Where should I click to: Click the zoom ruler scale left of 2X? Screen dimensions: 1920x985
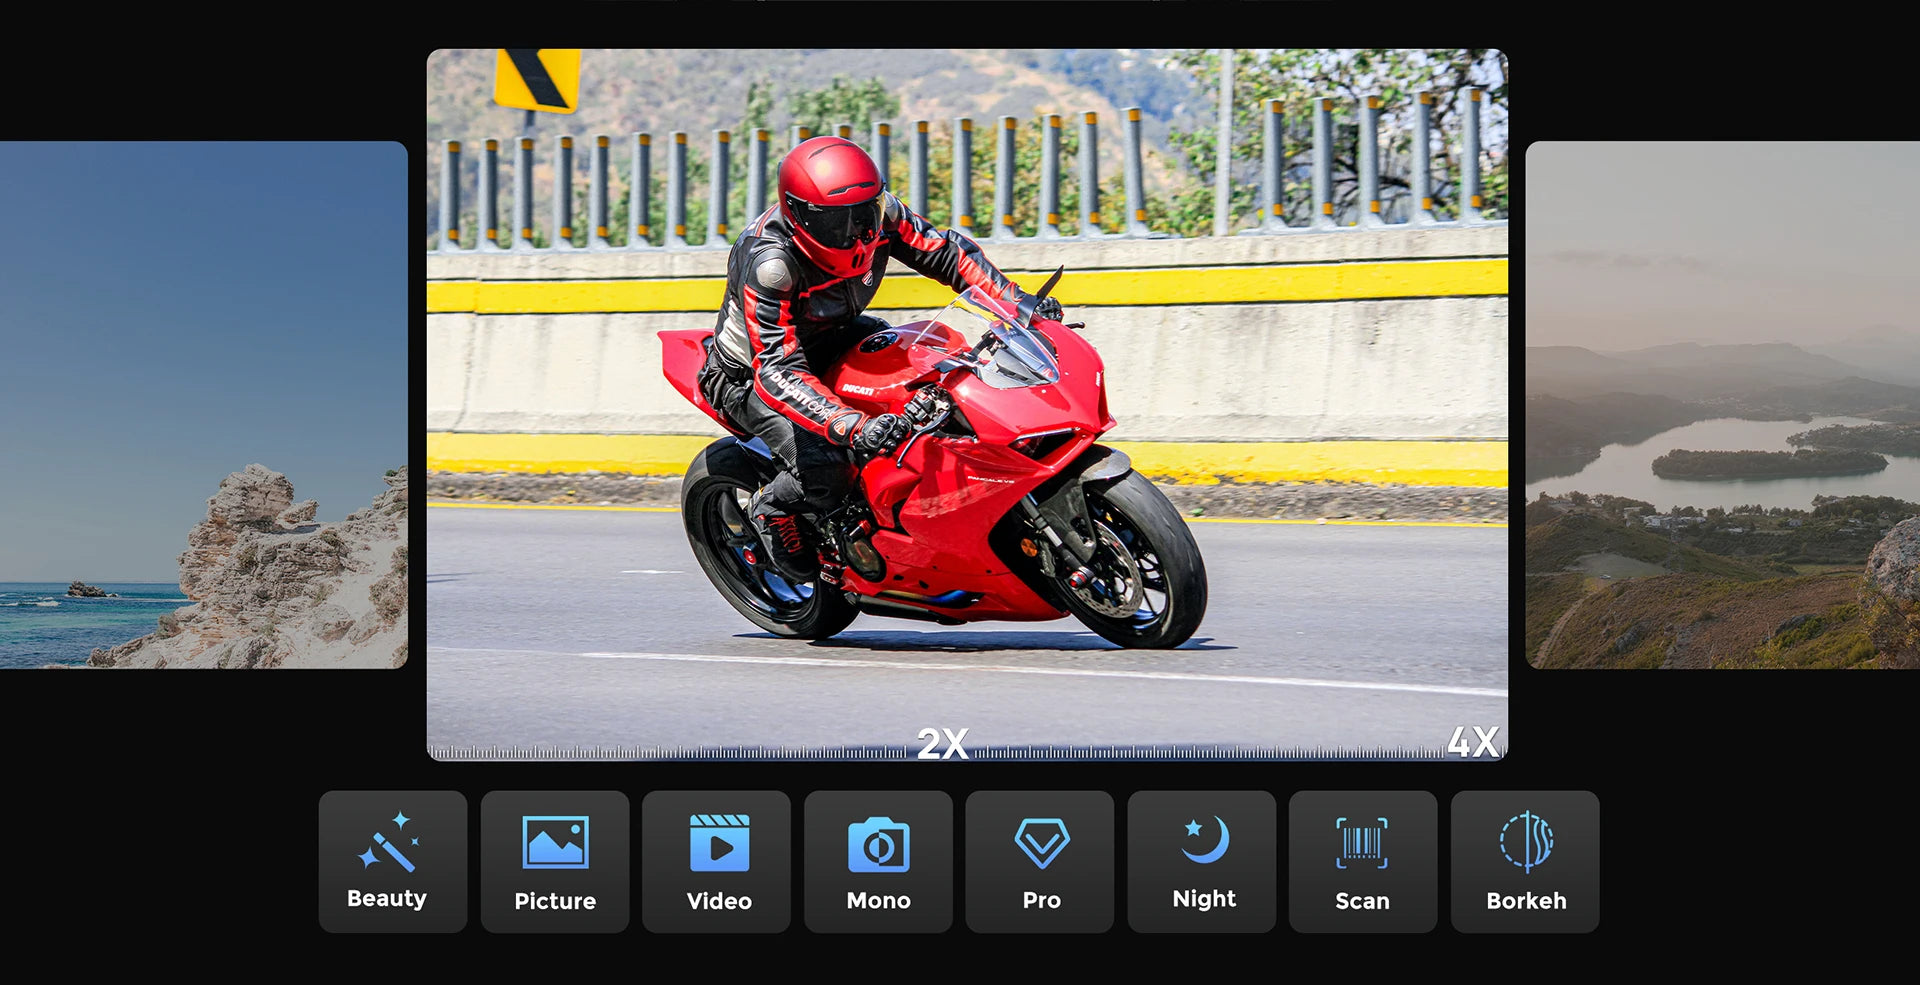pyautogui.click(x=670, y=752)
